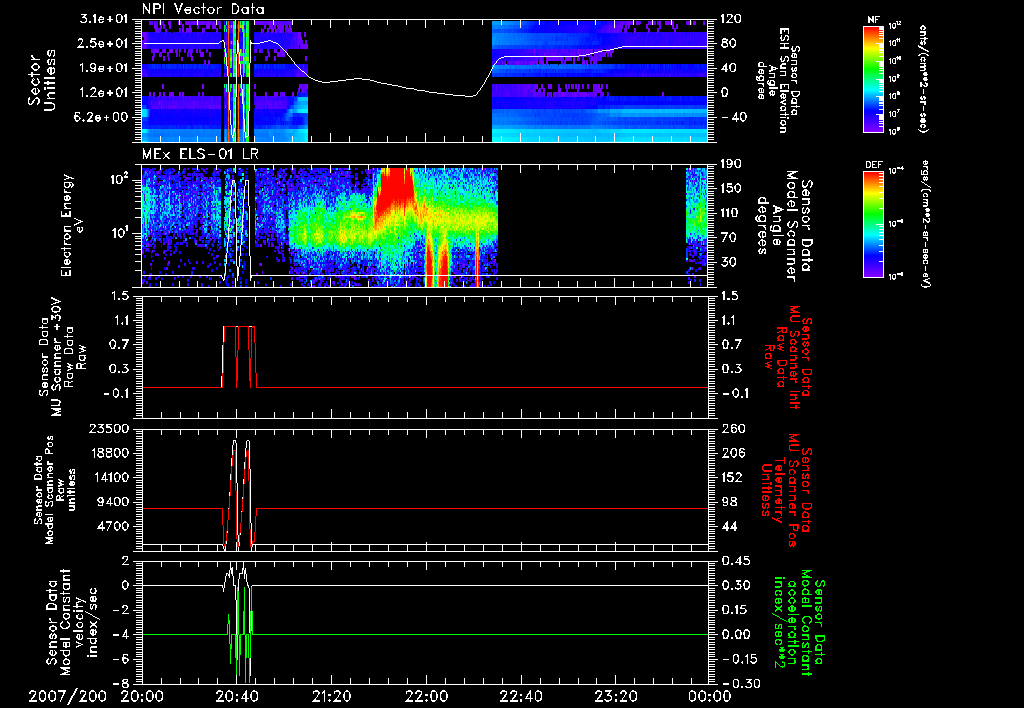This screenshot has width=1024, height=708.
Task: Click the "150" scanner angle tick value
Action: [730, 189]
